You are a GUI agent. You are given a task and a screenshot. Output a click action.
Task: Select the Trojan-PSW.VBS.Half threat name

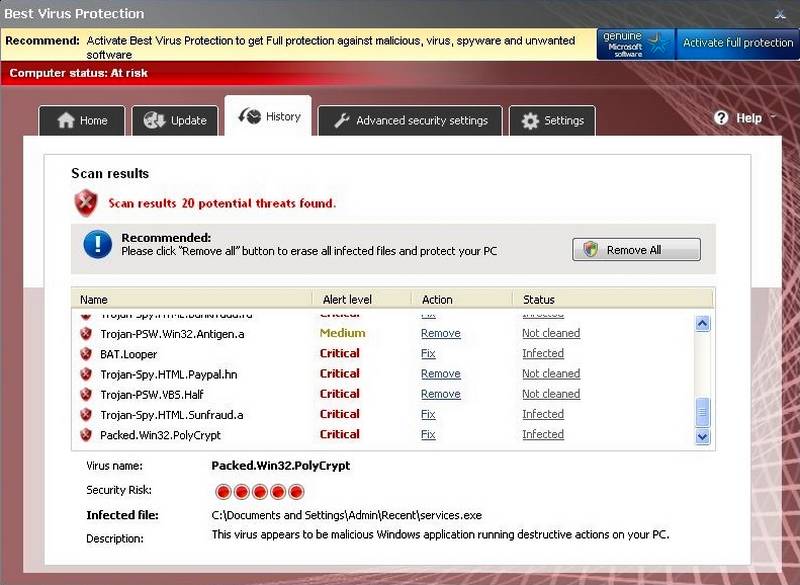point(152,395)
